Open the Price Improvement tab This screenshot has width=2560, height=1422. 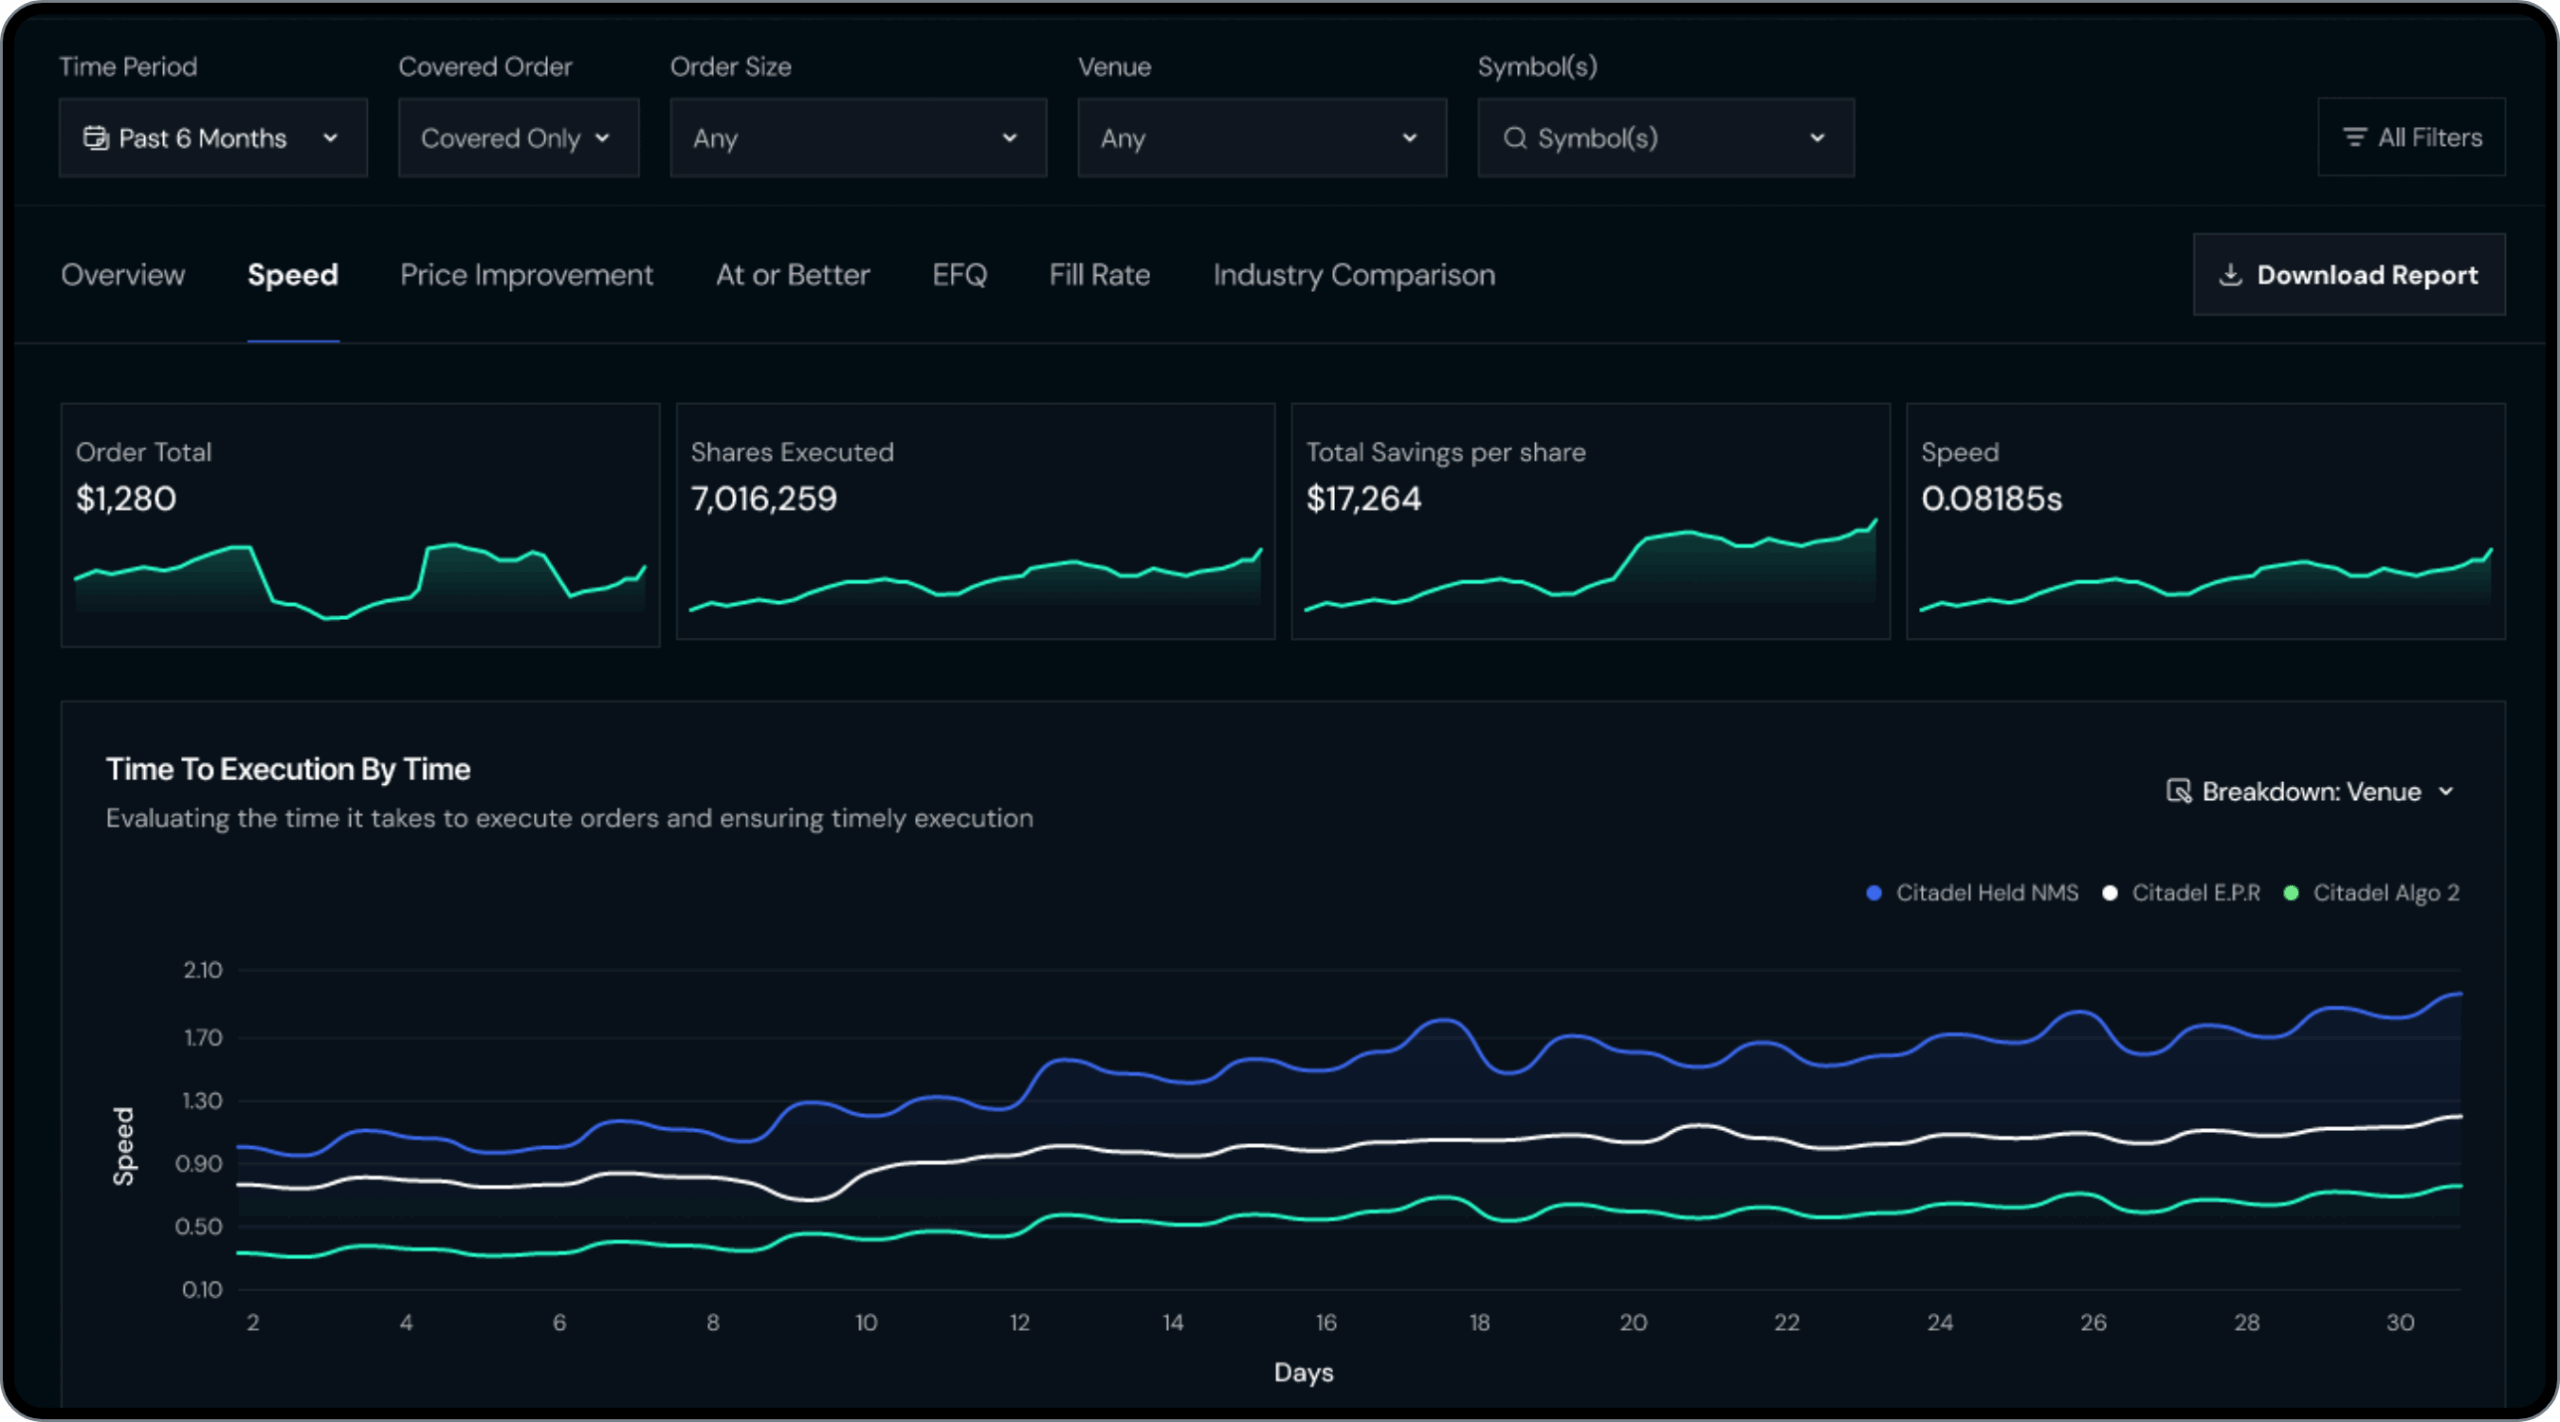527,275
